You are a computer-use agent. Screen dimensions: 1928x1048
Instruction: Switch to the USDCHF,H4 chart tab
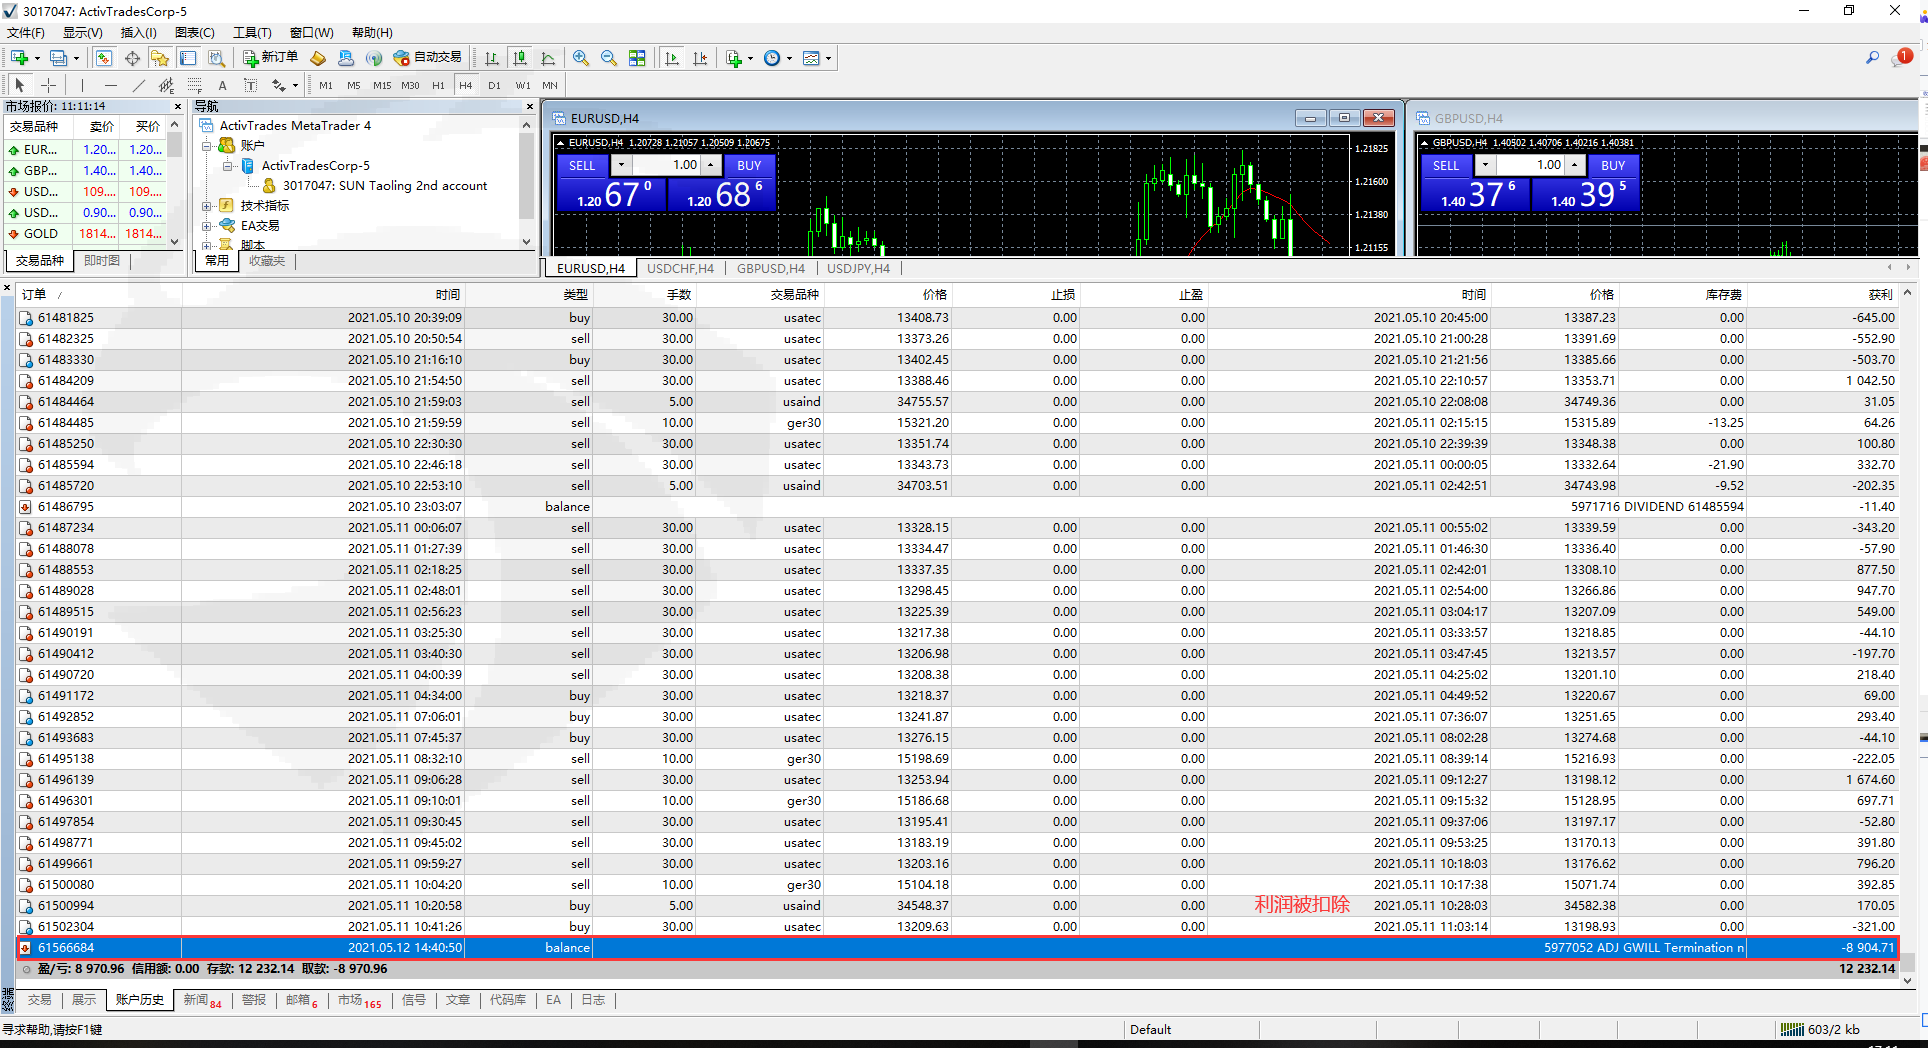point(680,268)
